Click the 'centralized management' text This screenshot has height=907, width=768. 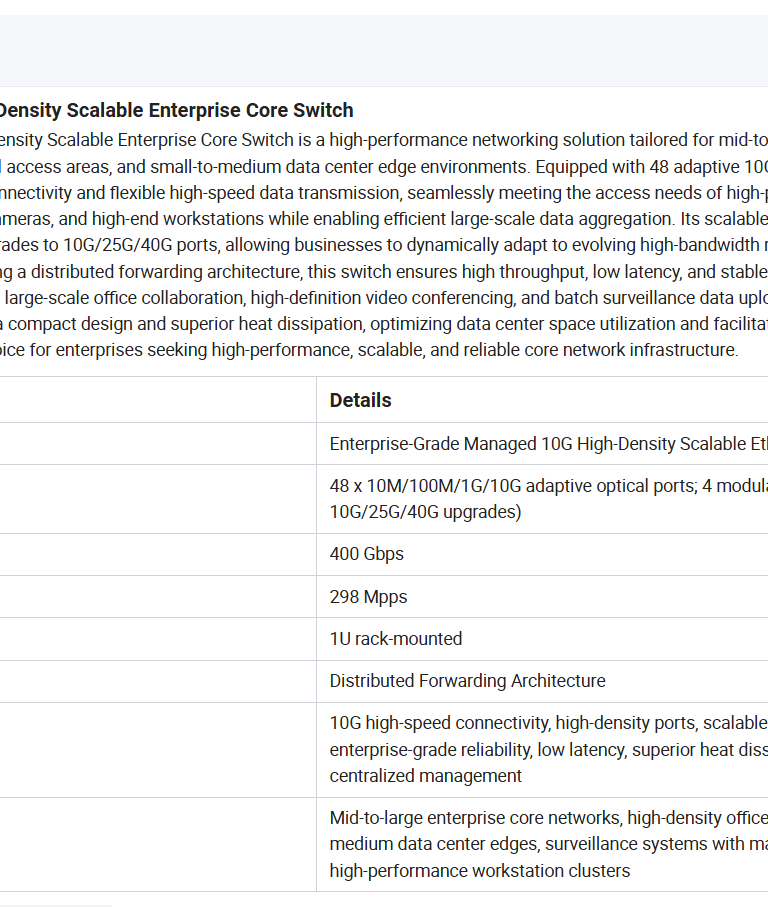(426, 776)
